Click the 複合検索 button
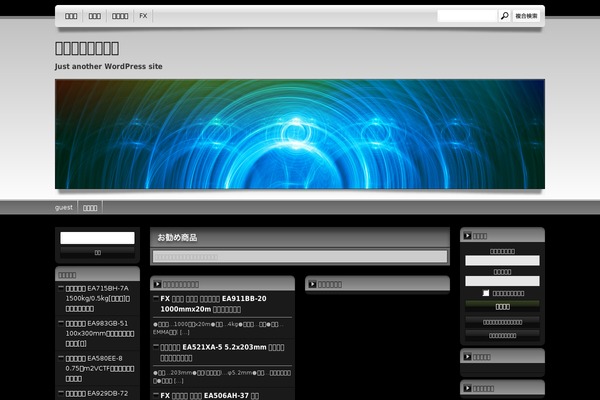Screen dimensions: 600x400 527,16
